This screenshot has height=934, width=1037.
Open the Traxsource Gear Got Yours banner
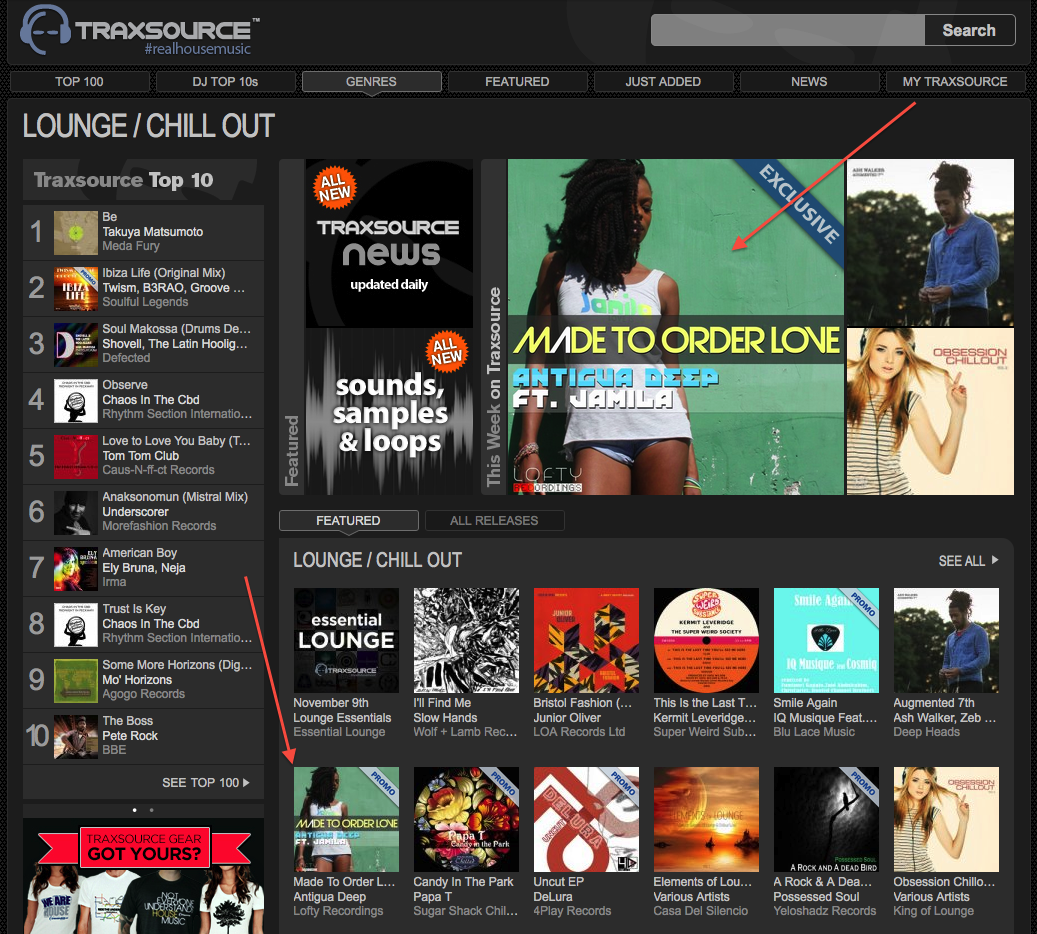(x=144, y=876)
